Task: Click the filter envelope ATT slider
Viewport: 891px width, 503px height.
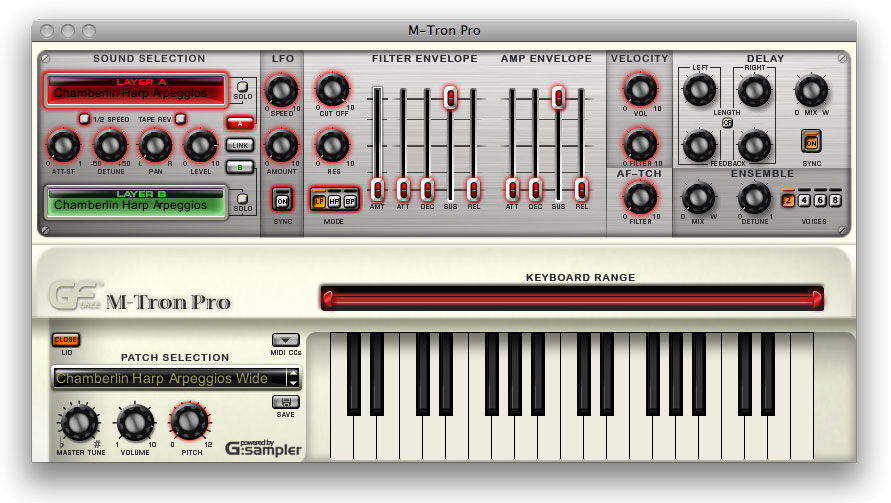Action: pyautogui.click(x=403, y=189)
